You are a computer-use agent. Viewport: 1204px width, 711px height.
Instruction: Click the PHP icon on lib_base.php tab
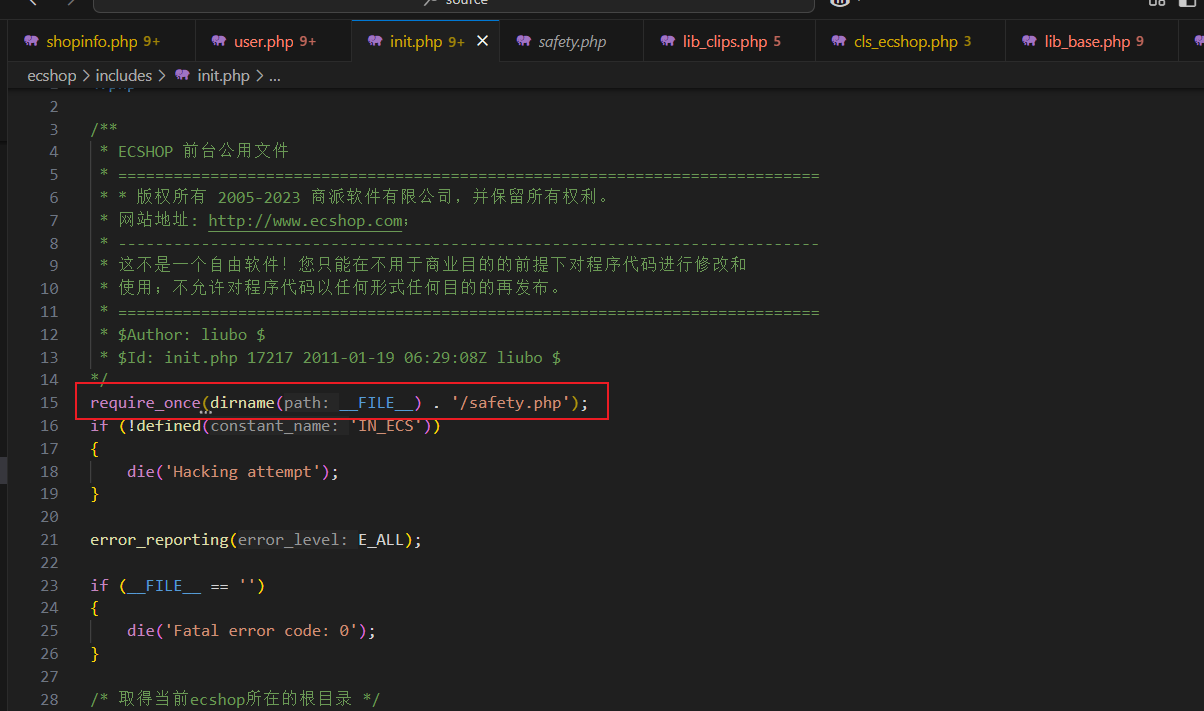pos(1029,41)
